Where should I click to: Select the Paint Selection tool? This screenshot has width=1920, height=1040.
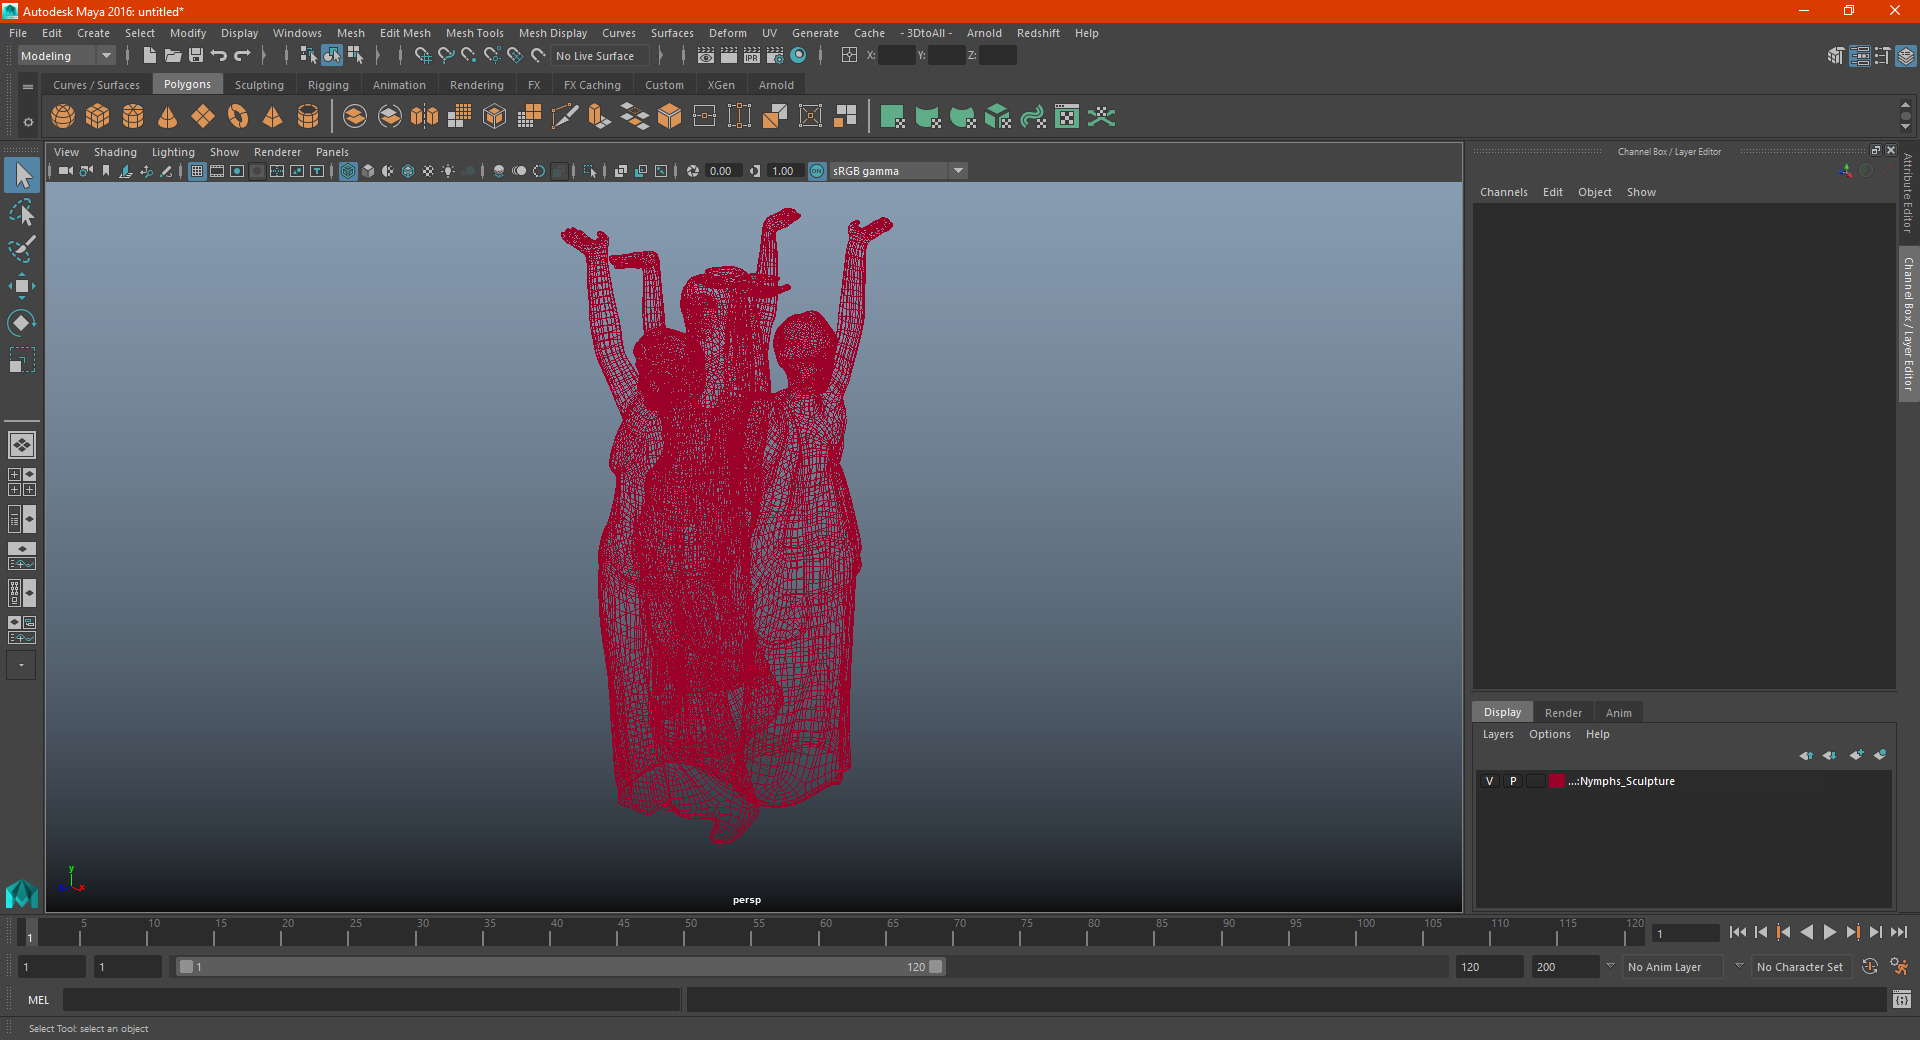pyautogui.click(x=22, y=249)
